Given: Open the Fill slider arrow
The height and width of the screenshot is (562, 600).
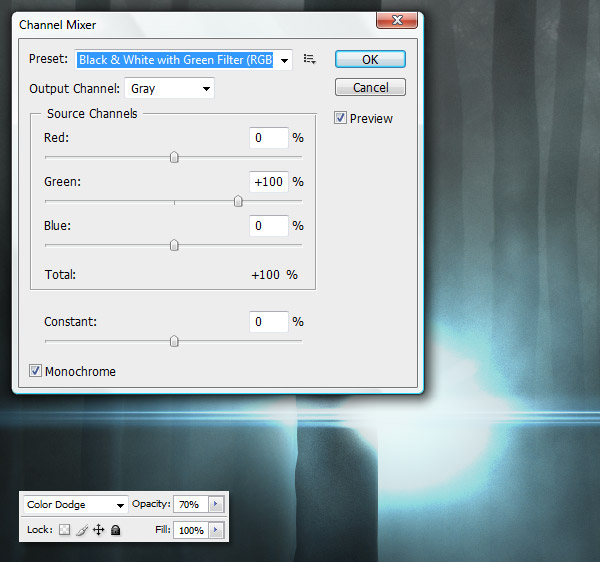Looking at the screenshot, I should (216, 530).
